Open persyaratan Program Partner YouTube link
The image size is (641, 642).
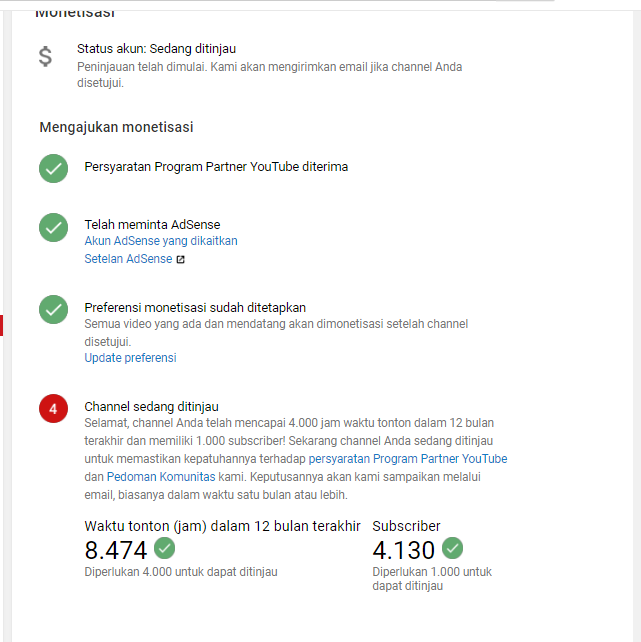click(408, 459)
